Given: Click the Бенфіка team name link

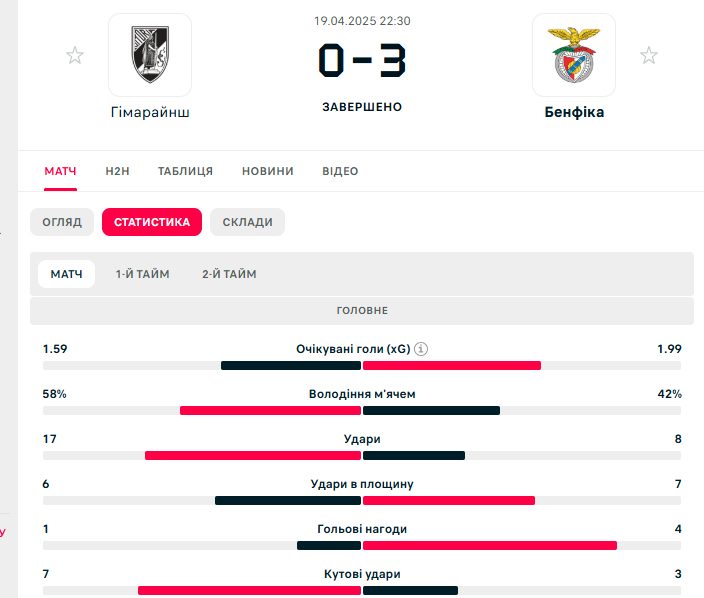Looking at the screenshot, I should click(574, 112).
